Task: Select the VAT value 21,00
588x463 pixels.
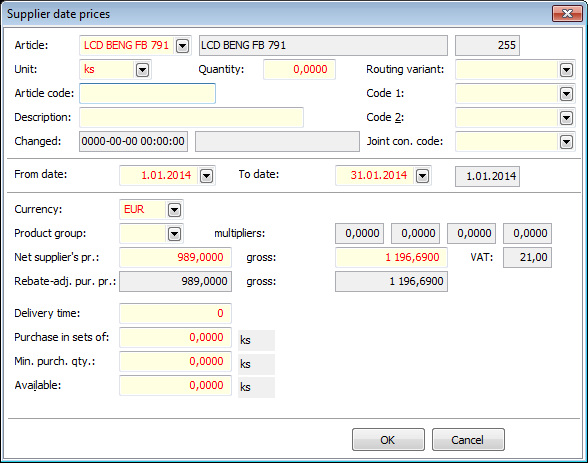Action: click(x=527, y=257)
